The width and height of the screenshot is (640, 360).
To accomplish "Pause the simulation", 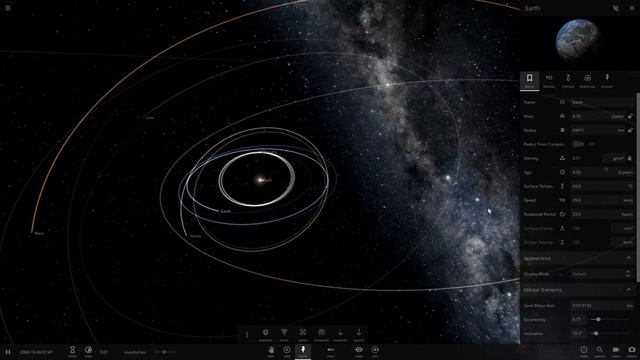I will coord(8,352).
